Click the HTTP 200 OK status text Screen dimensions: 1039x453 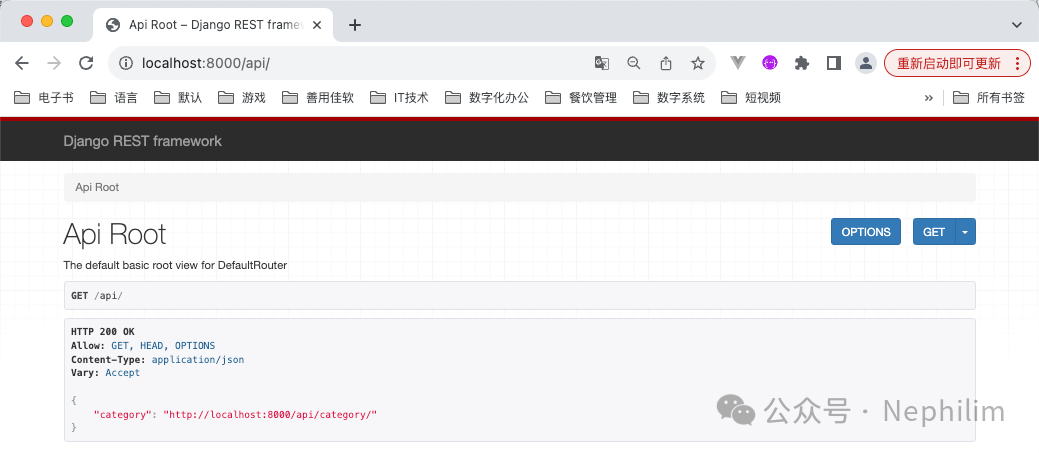click(103, 332)
